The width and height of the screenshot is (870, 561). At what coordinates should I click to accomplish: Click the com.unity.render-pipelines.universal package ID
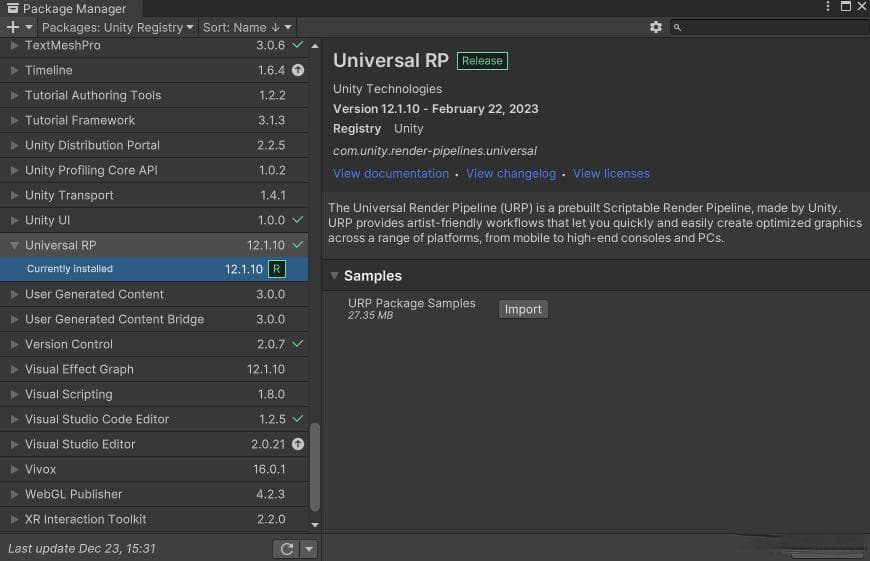coord(434,151)
